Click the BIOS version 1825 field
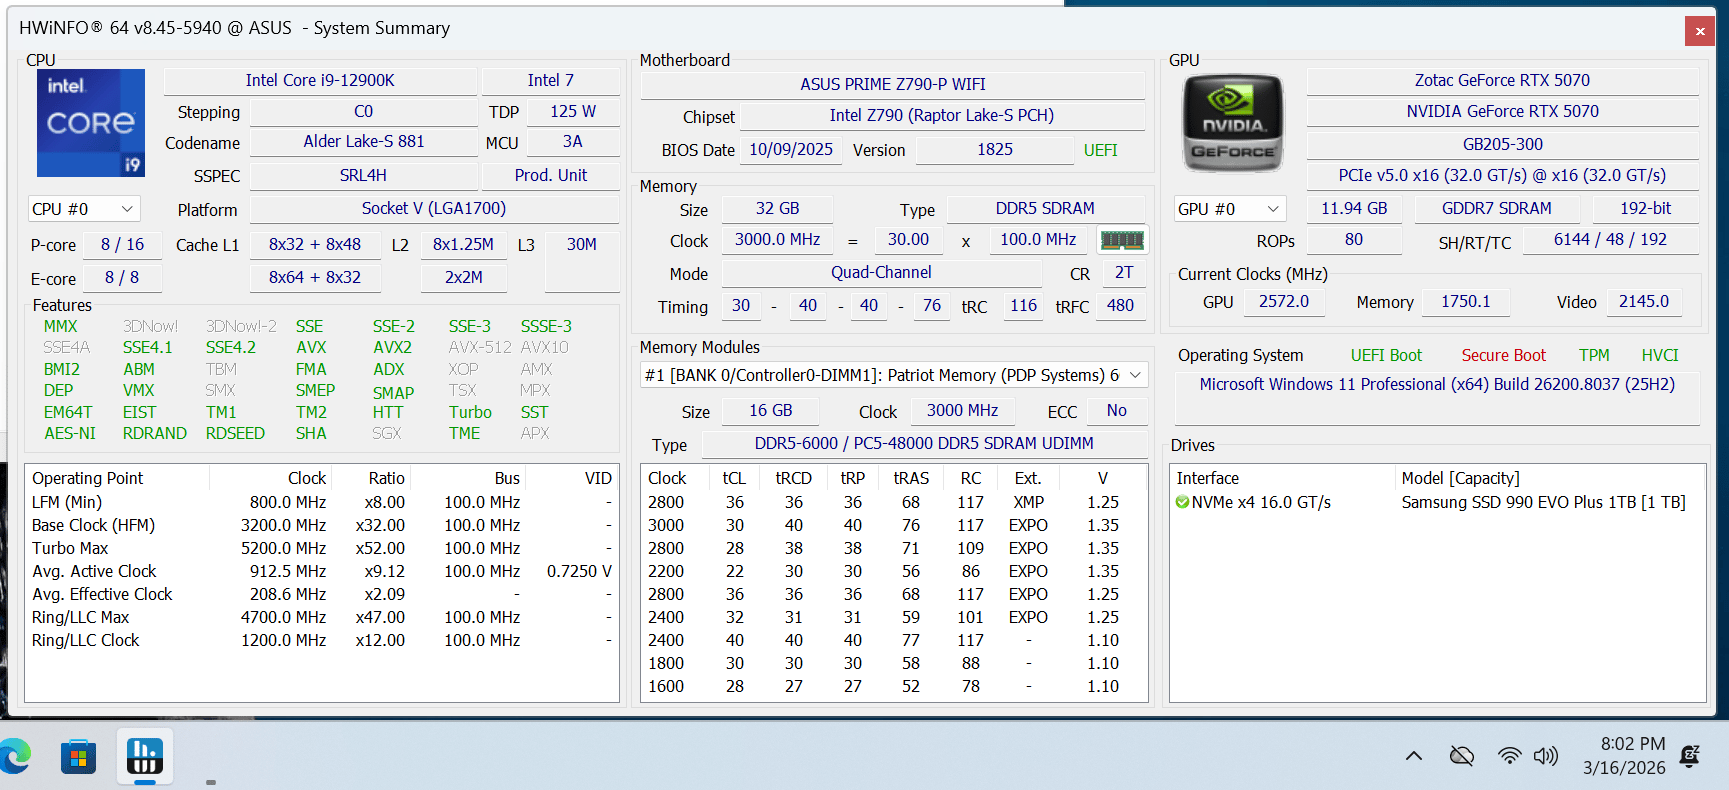This screenshot has height=790, width=1729. (995, 149)
